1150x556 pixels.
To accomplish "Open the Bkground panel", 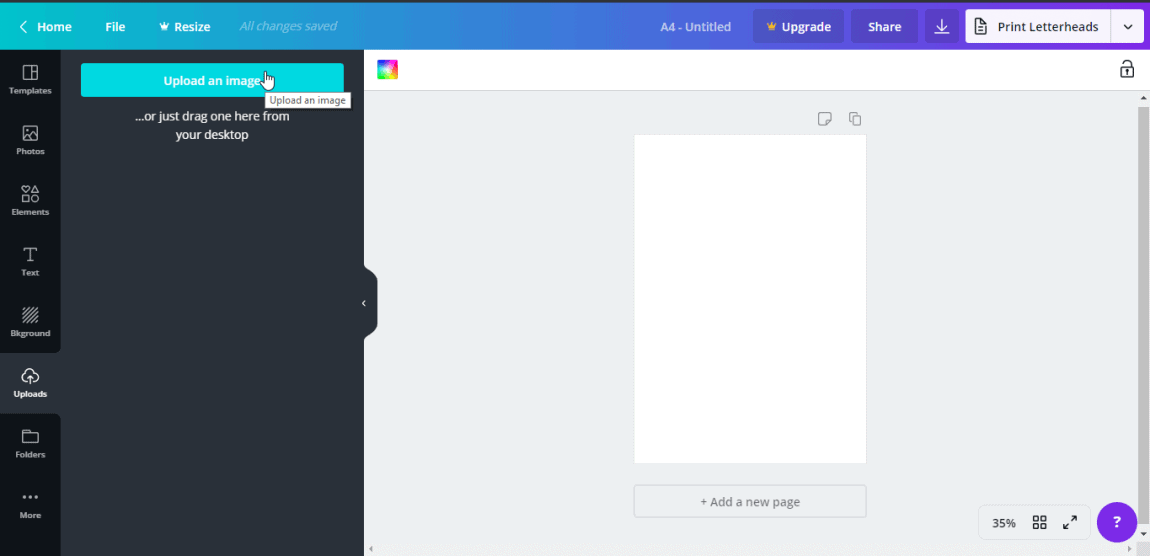I will tap(30, 322).
